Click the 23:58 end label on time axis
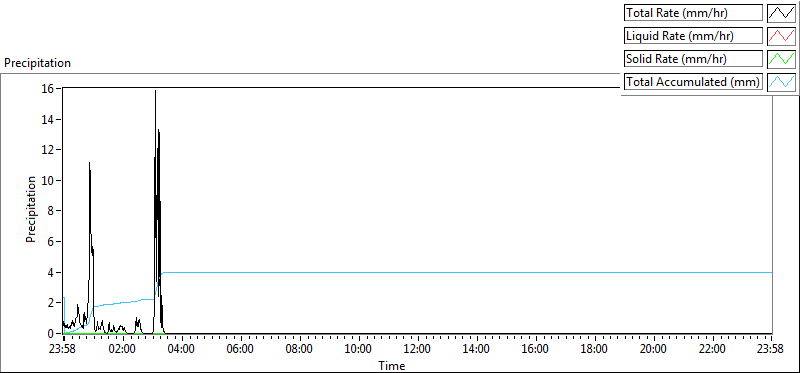 coord(772,350)
